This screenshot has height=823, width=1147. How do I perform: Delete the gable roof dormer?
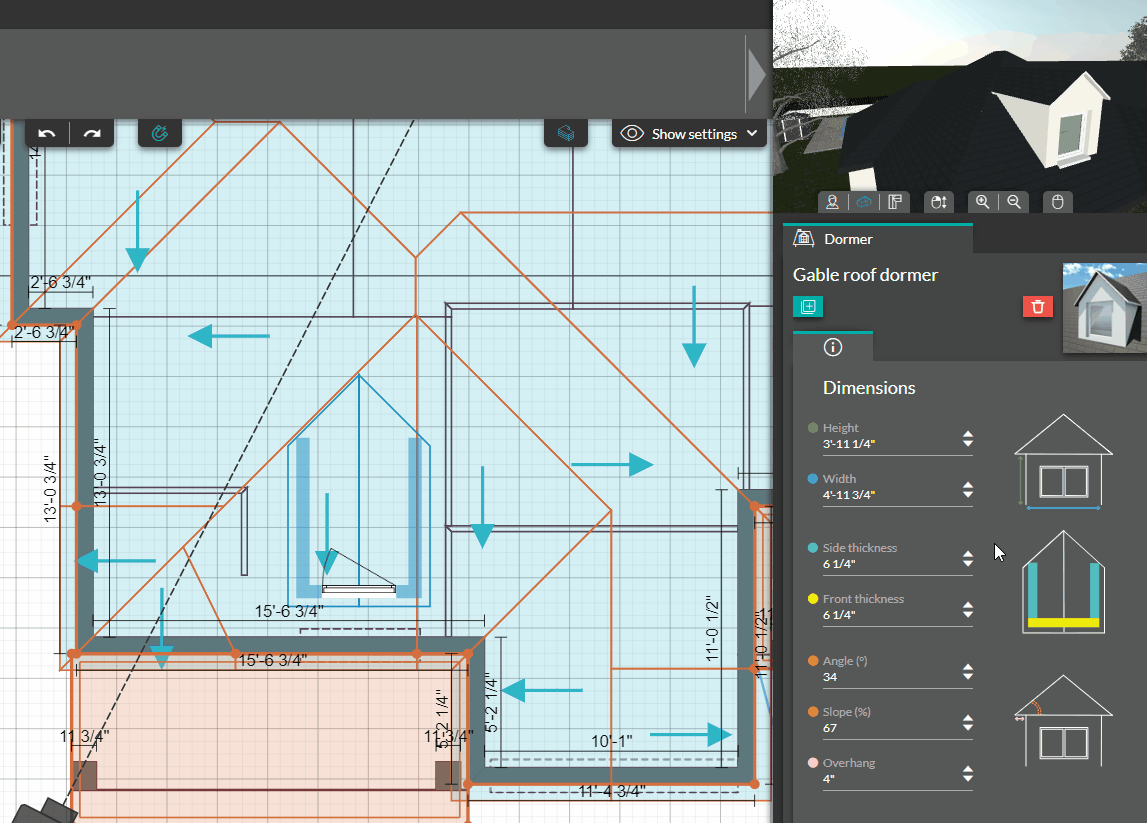tap(1037, 306)
